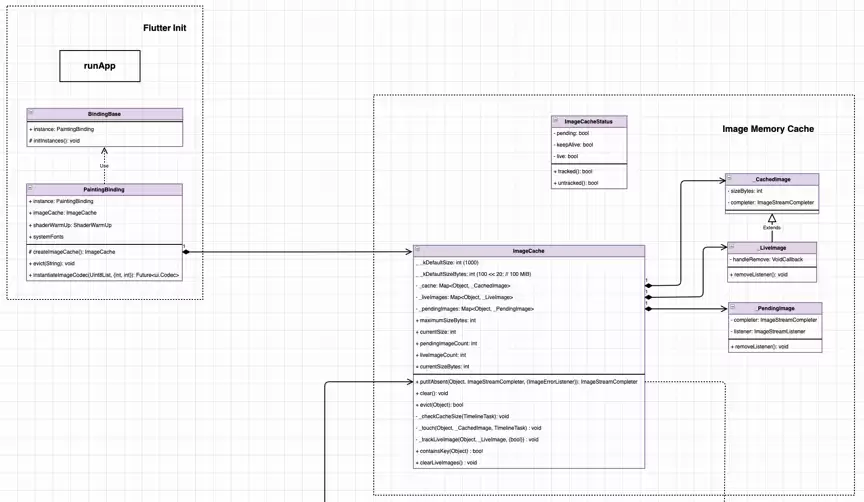Image resolution: width=864 pixels, height=502 pixels.
Task: Select the 'listener: ImageStreamListener' row
Action: click(x=775, y=332)
